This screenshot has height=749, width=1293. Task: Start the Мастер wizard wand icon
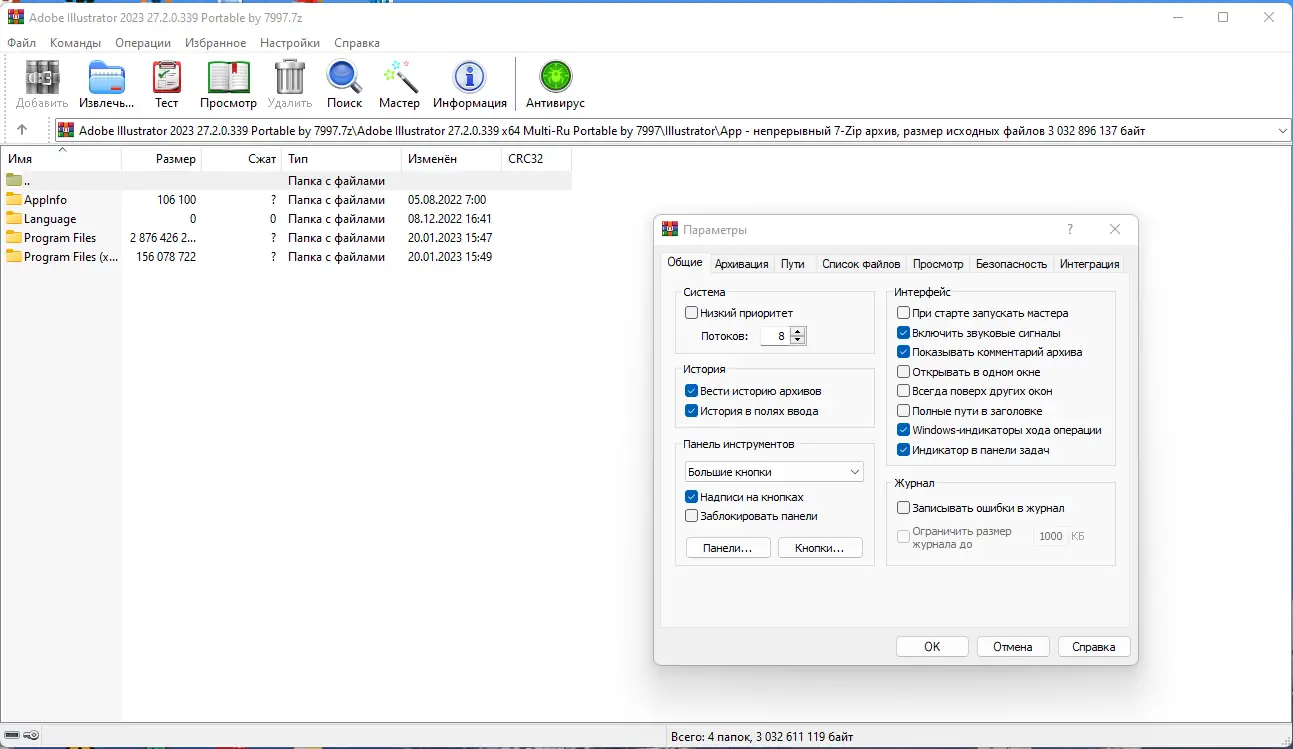tap(400, 76)
